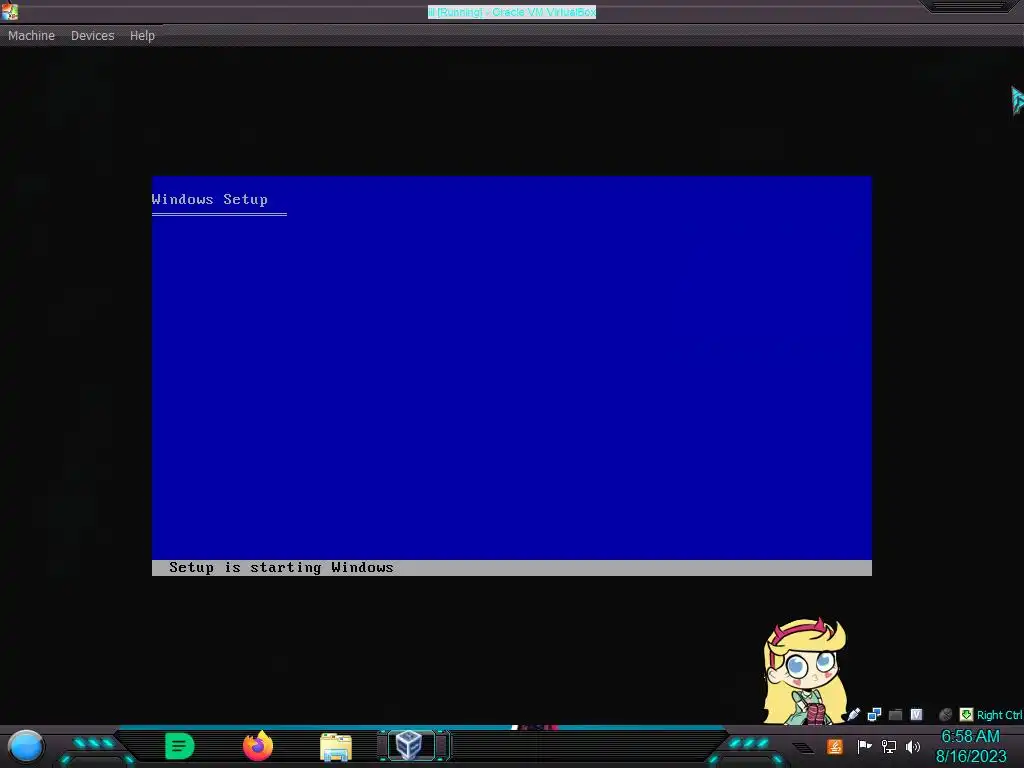
Task: Open the volume speaker icon
Action: pyautogui.click(x=913, y=746)
